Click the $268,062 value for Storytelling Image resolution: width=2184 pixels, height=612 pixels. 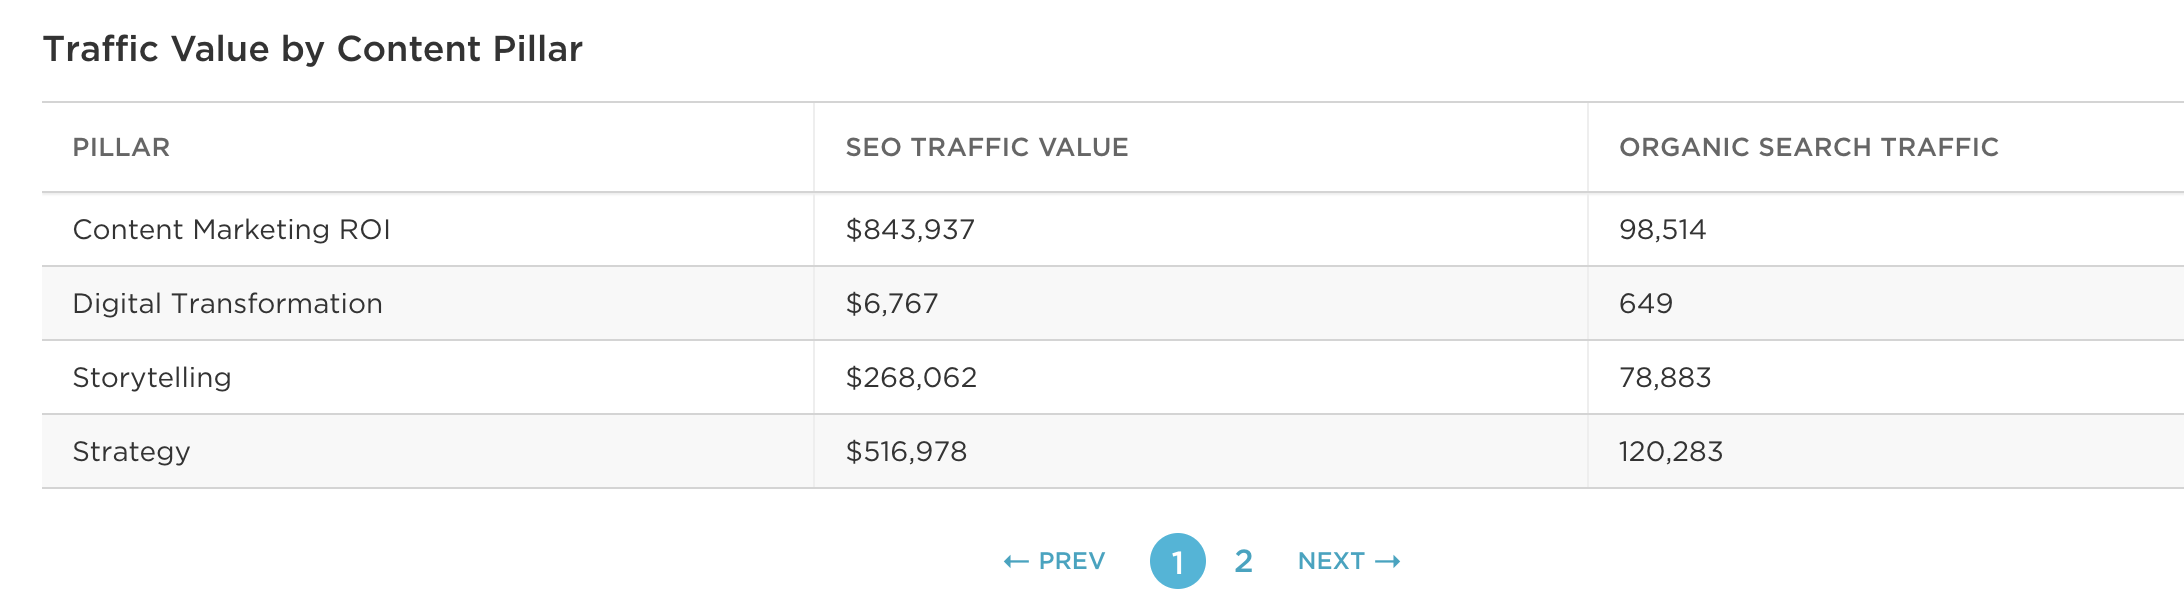[913, 377]
